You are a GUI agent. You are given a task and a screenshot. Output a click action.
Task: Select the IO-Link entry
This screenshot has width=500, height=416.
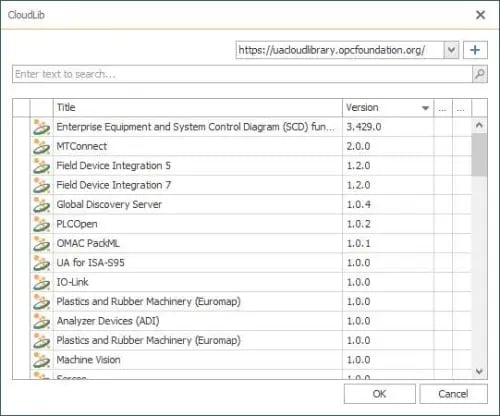(x=72, y=282)
